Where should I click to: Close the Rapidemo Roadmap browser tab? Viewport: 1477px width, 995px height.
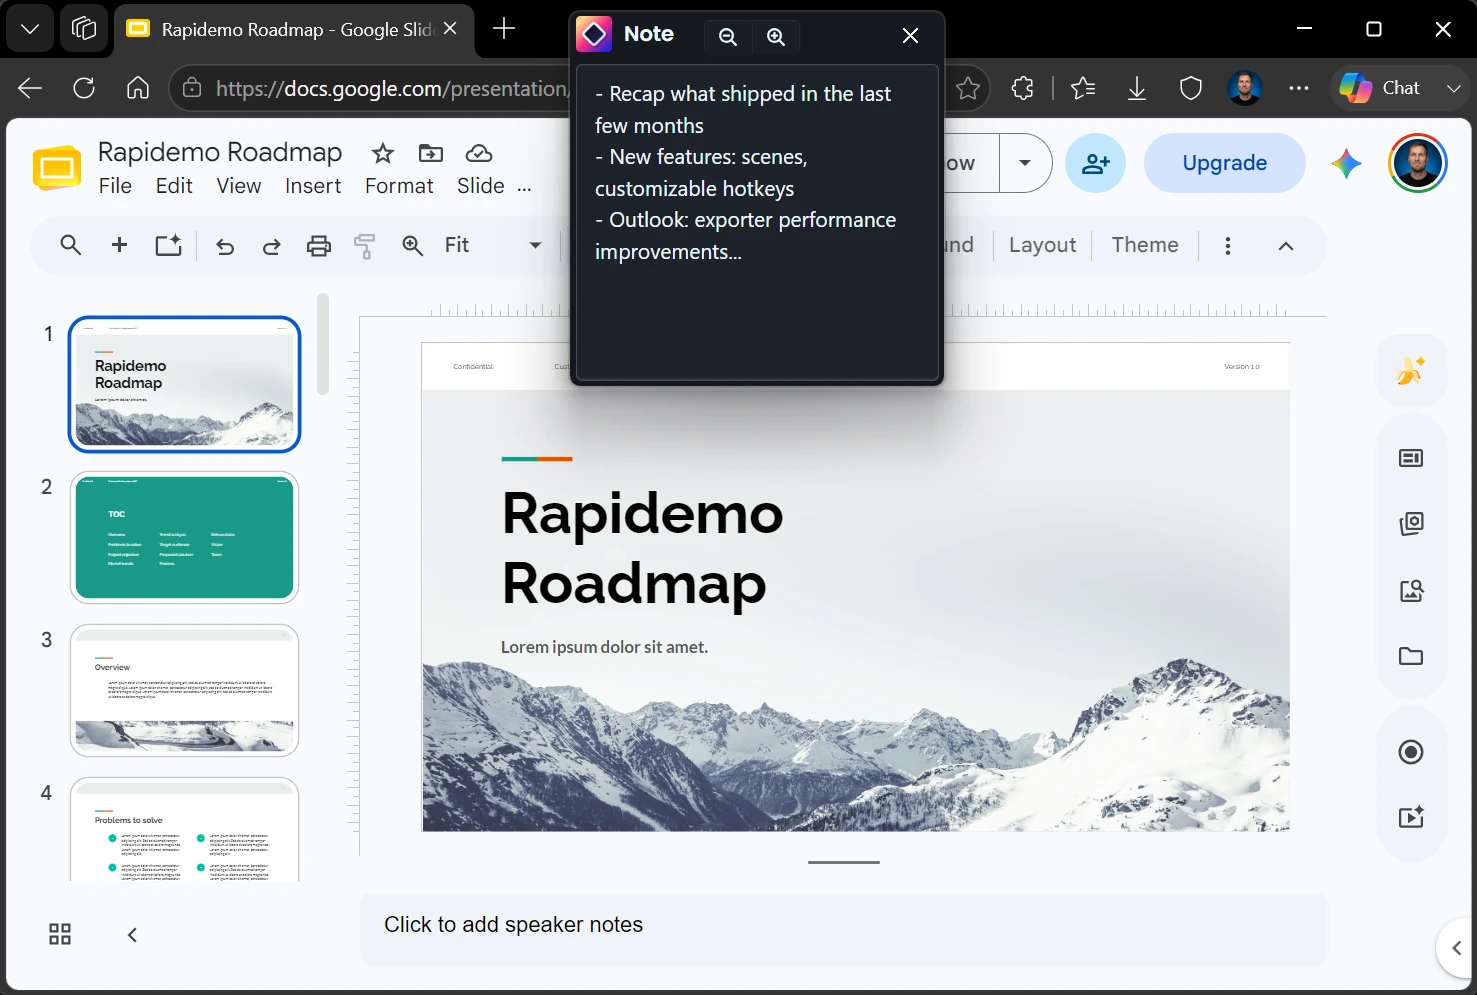[x=450, y=28]
